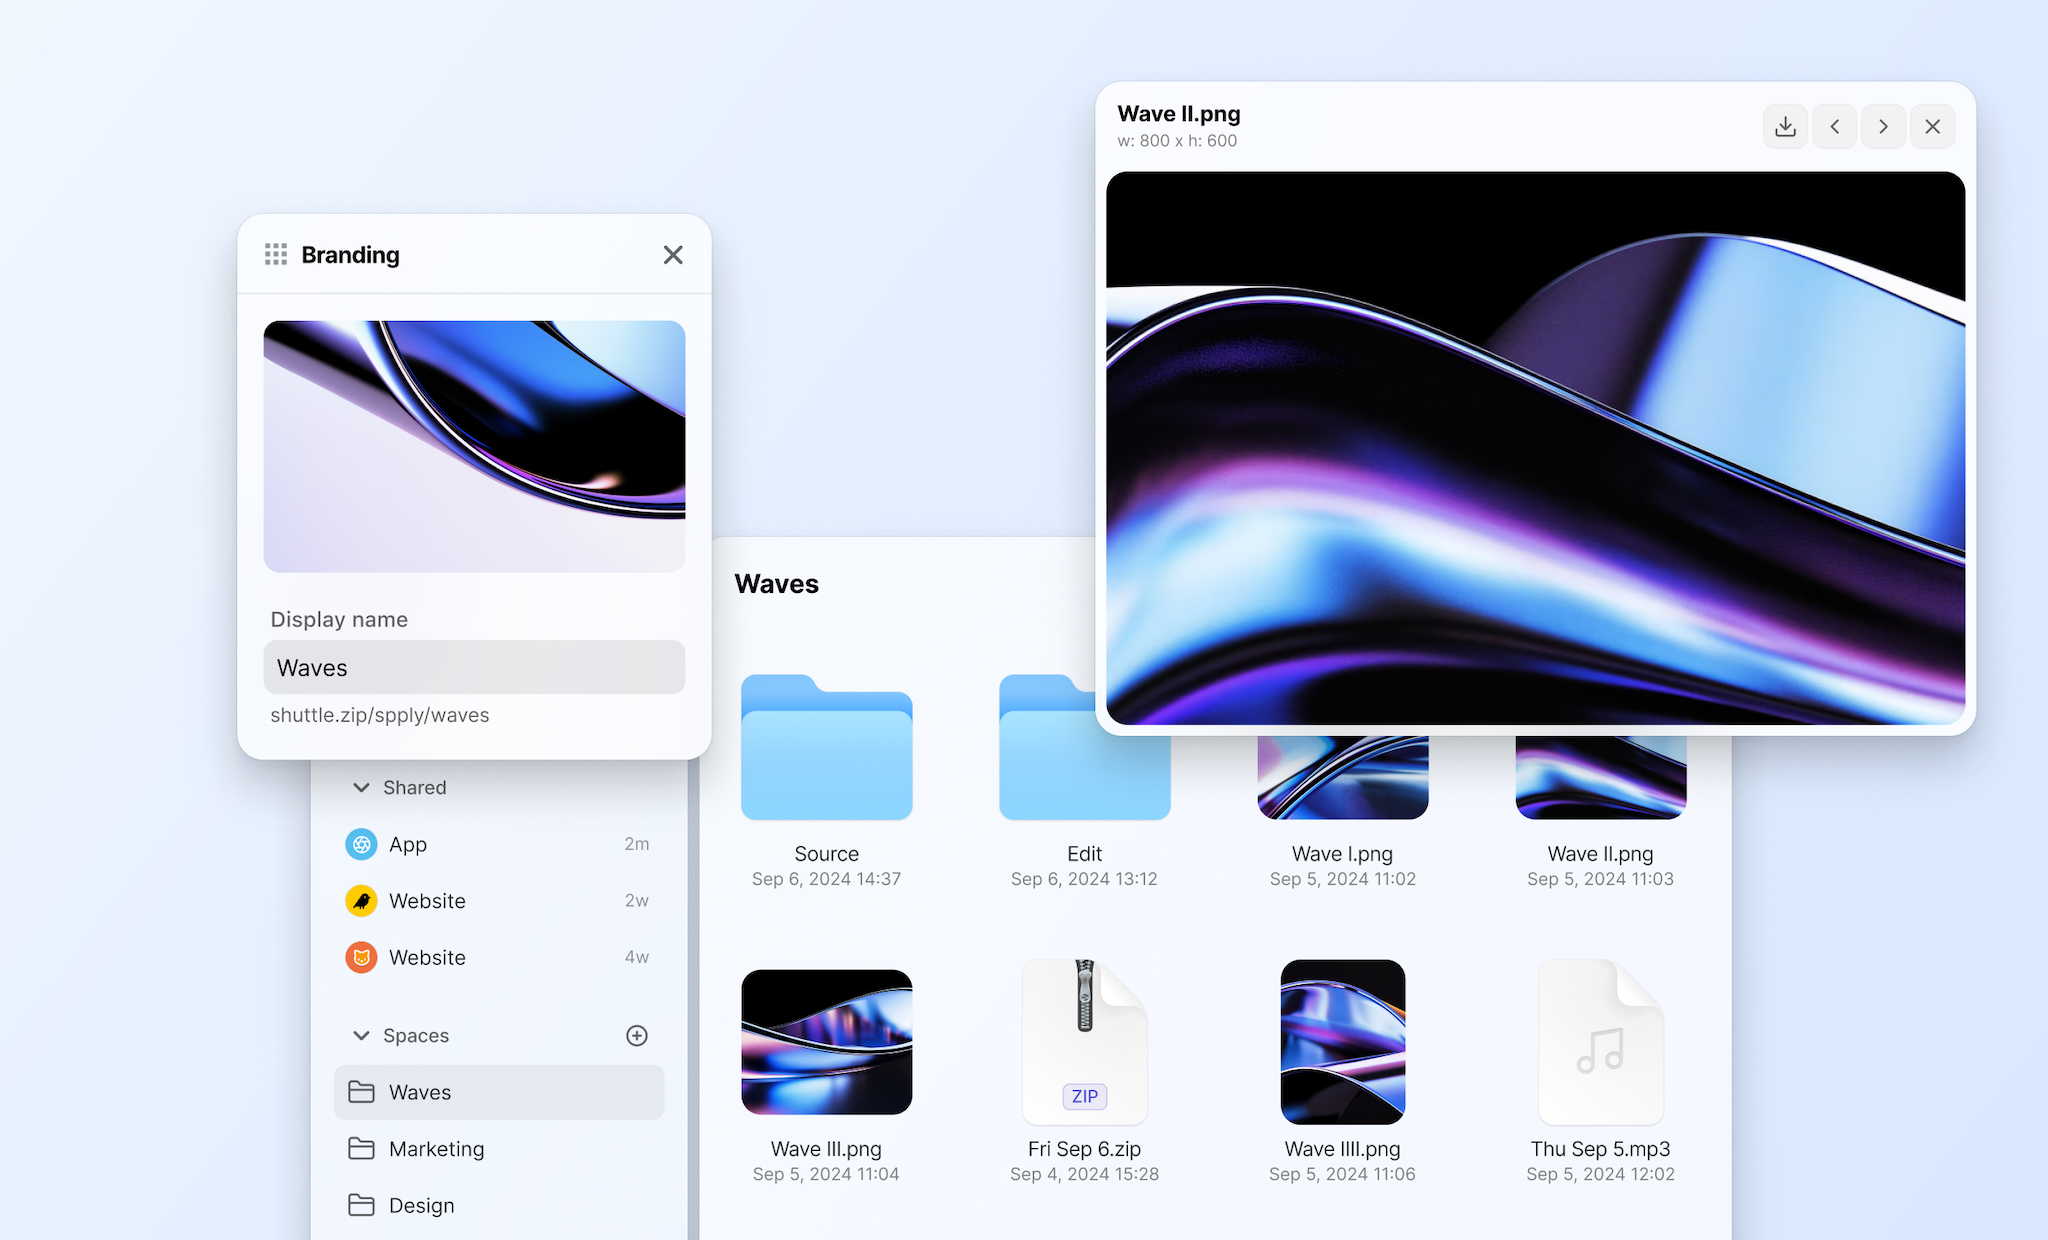Collapse the Shared section
2048x1240 pixels.
click(x=361, y=788)
